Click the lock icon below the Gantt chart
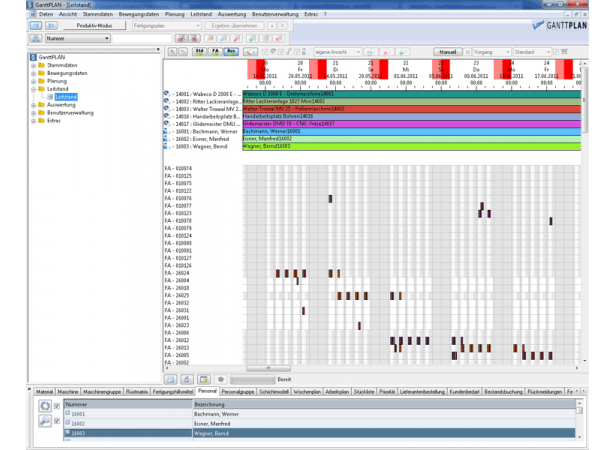The height and width of the screenshot is (450, 615). point(186,379)
